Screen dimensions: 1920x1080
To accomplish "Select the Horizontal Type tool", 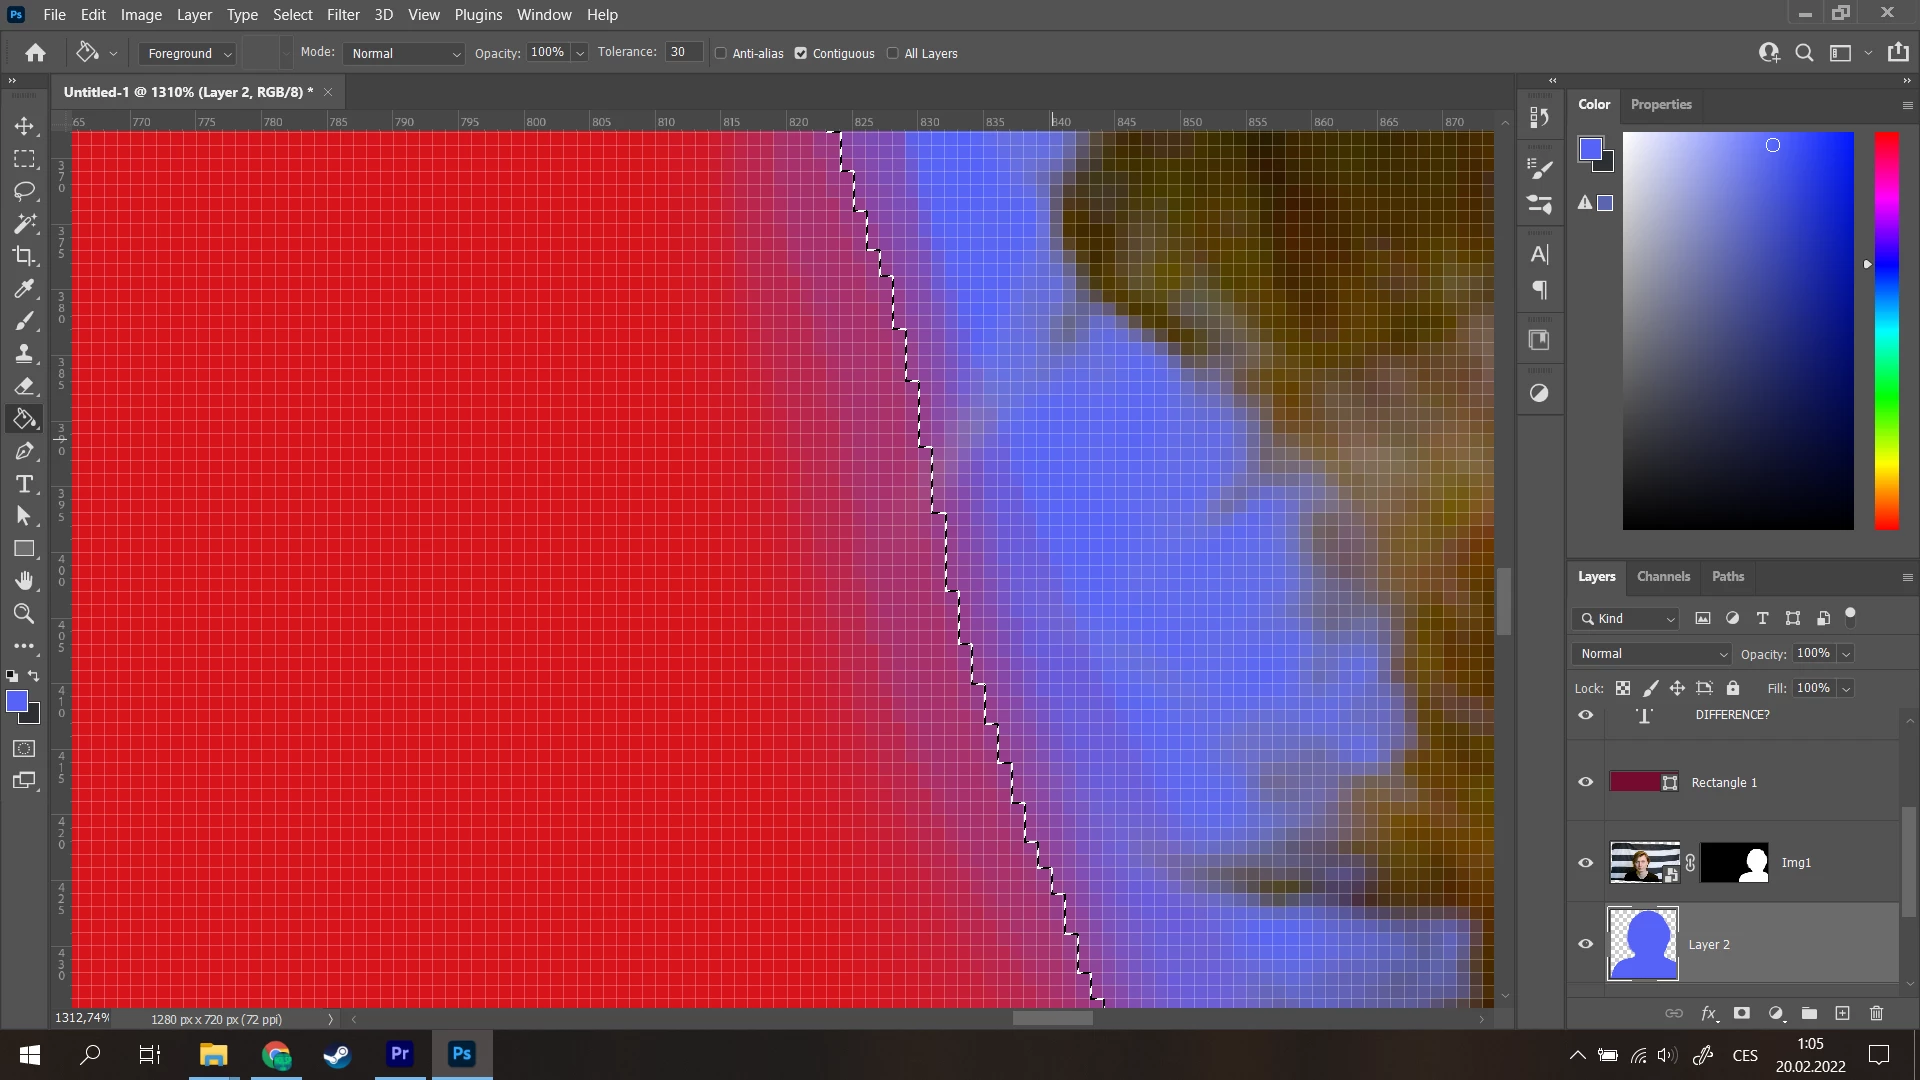I will (x=25, y=484).
